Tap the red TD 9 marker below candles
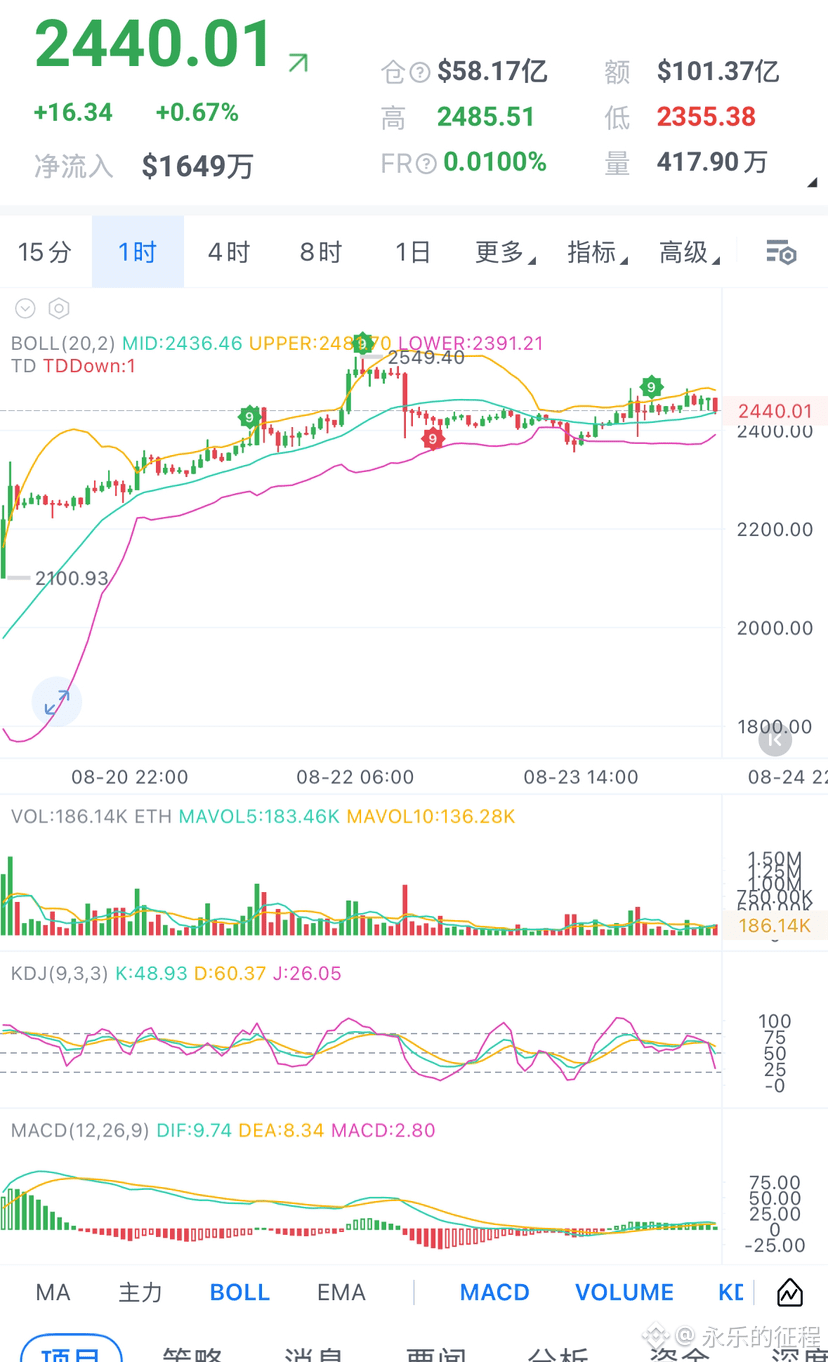The width and height of the screenshot is (828, 1362). [432, 438]
